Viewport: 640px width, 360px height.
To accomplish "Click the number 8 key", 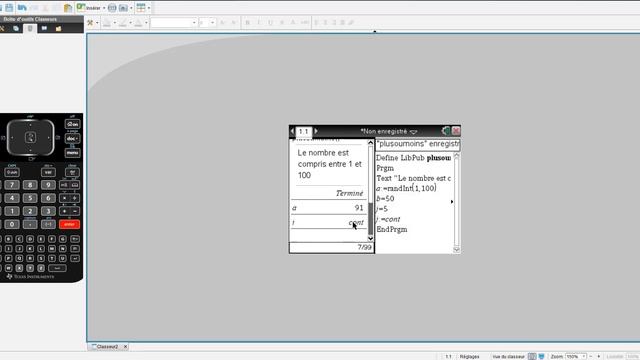I will coord(30,185).
